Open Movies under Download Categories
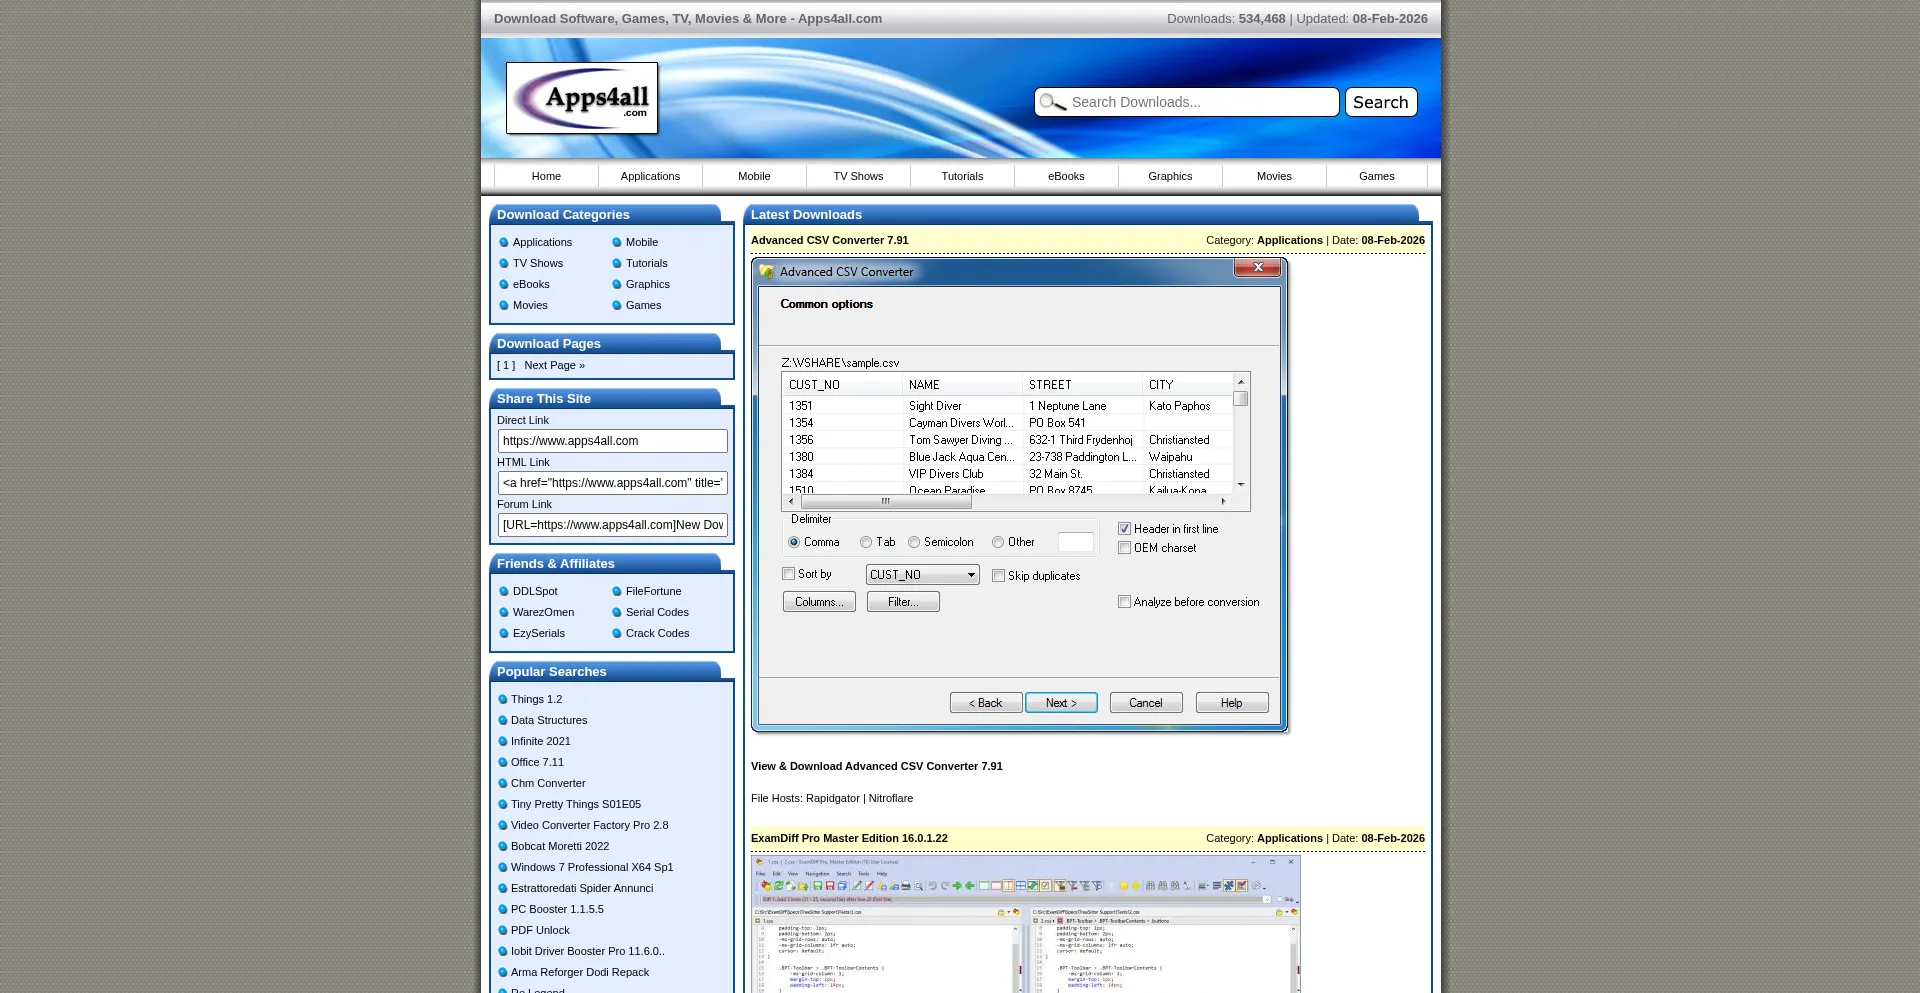Screen dimensions: 1920x993 coord(530,305)
